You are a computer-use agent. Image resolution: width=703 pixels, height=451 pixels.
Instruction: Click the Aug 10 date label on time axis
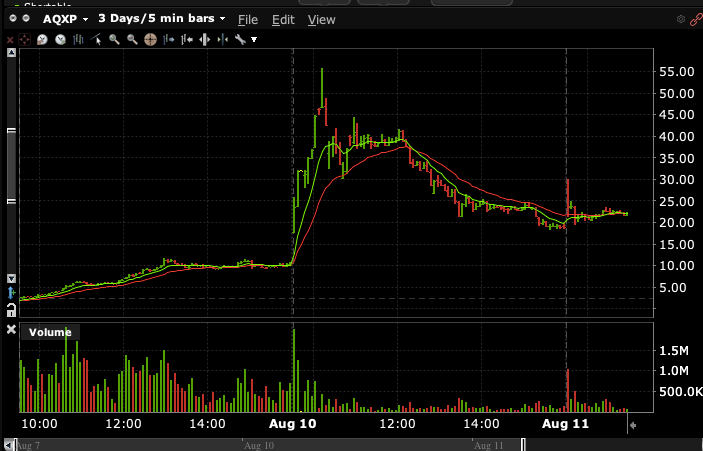tap(293, 424)
